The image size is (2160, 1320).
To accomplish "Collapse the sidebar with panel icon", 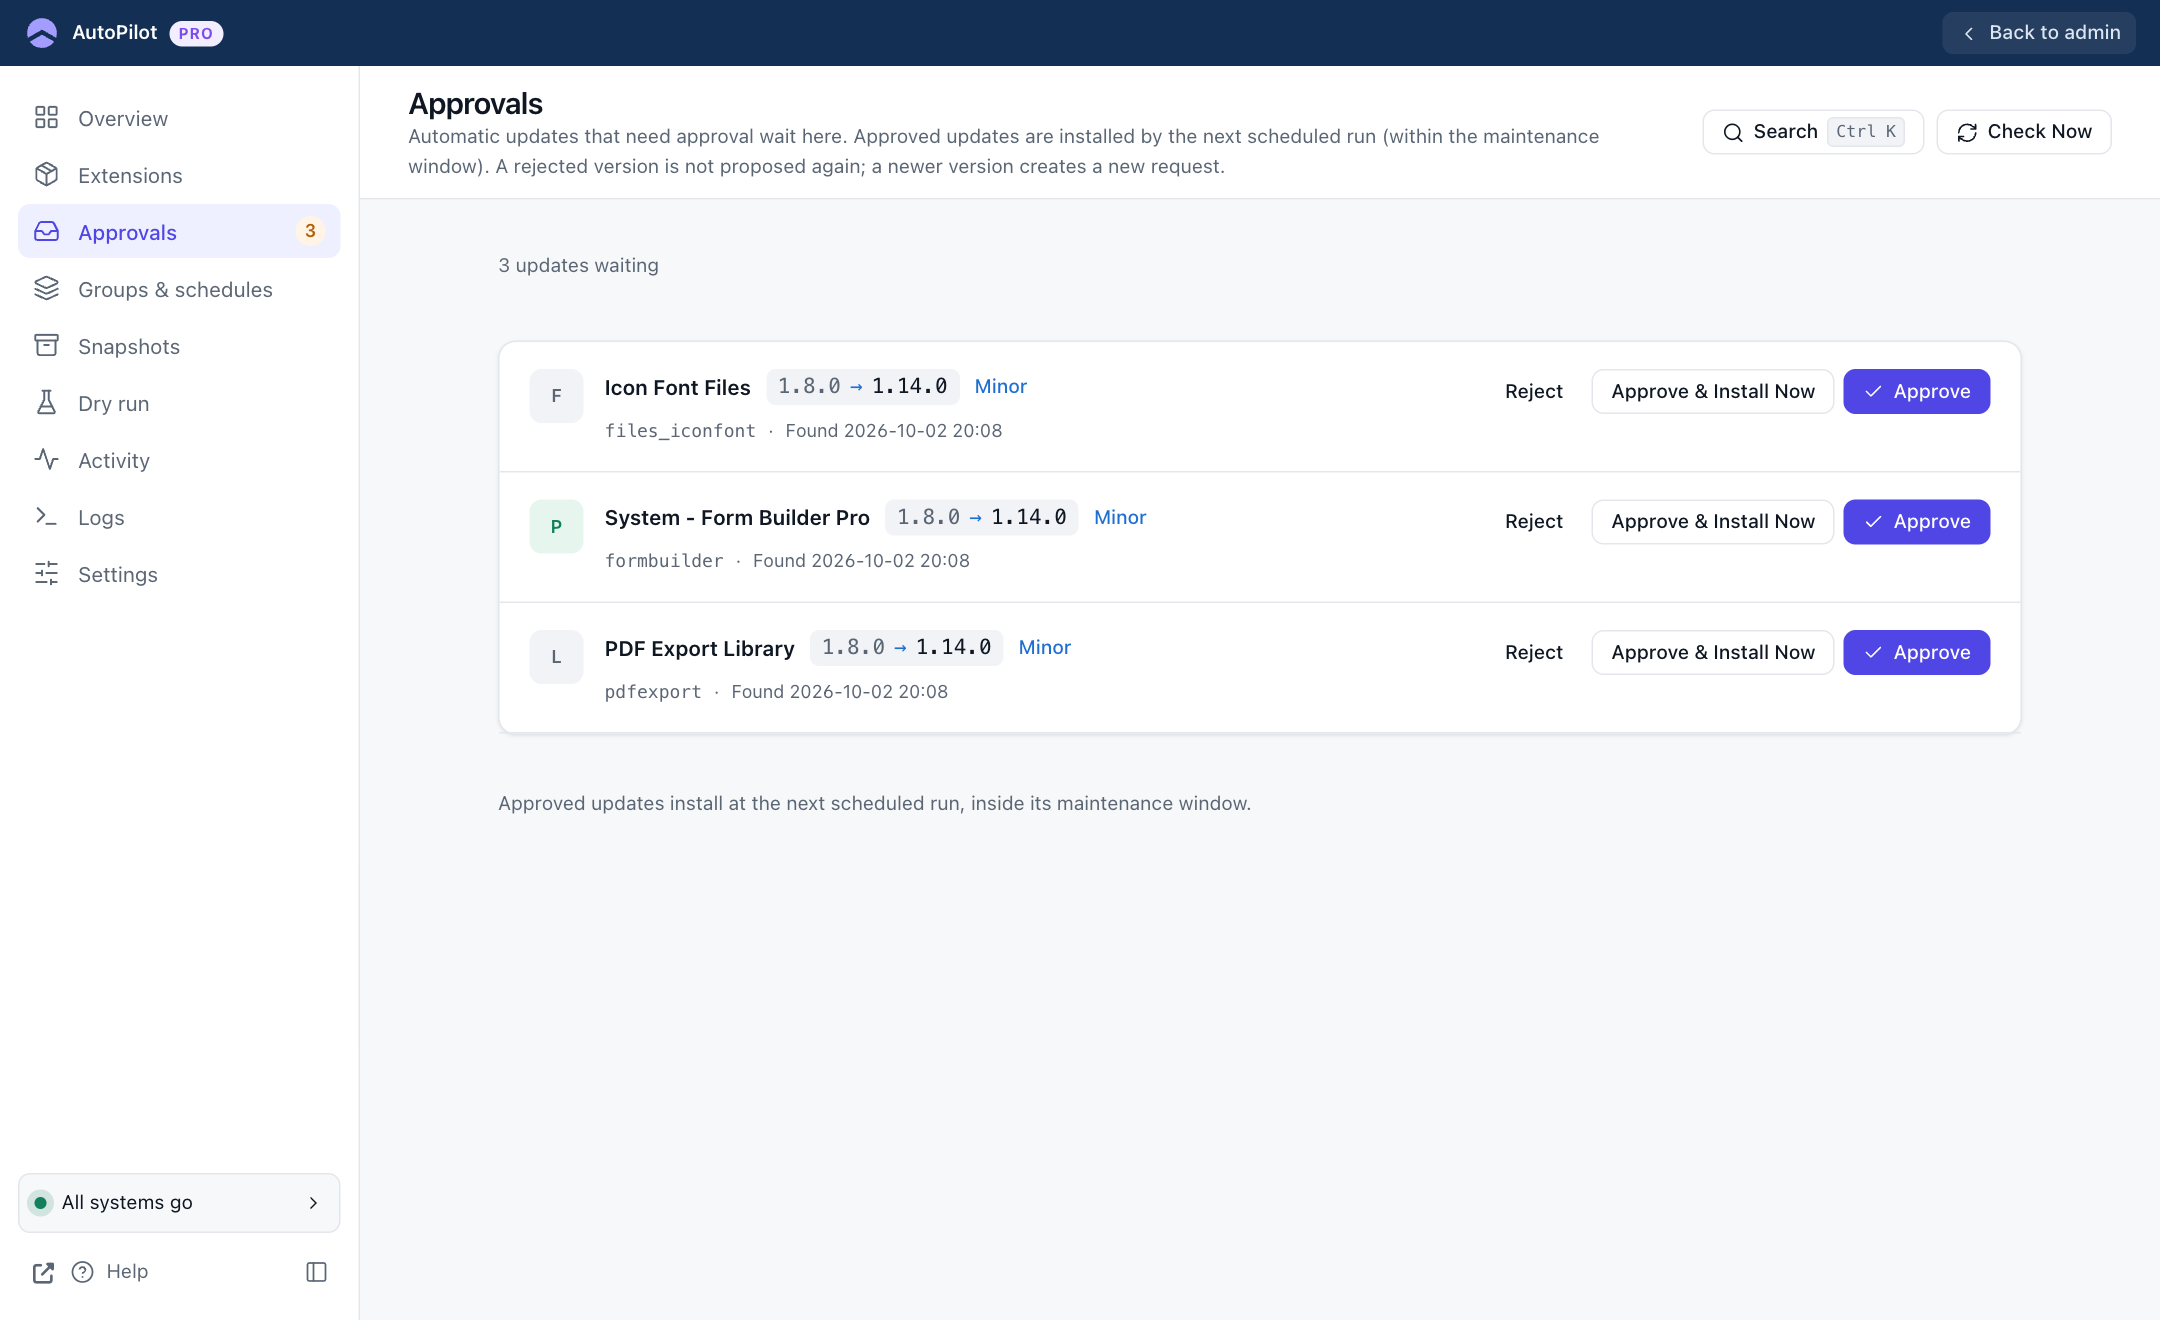I will pyautogui.click(x=316, y=1272).
